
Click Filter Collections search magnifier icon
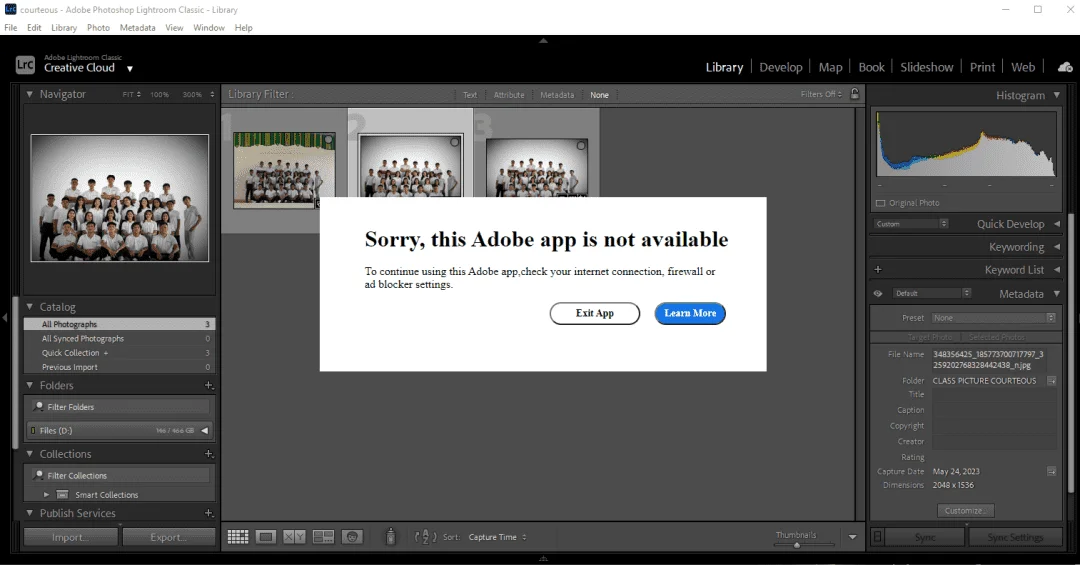pos(39,475)
